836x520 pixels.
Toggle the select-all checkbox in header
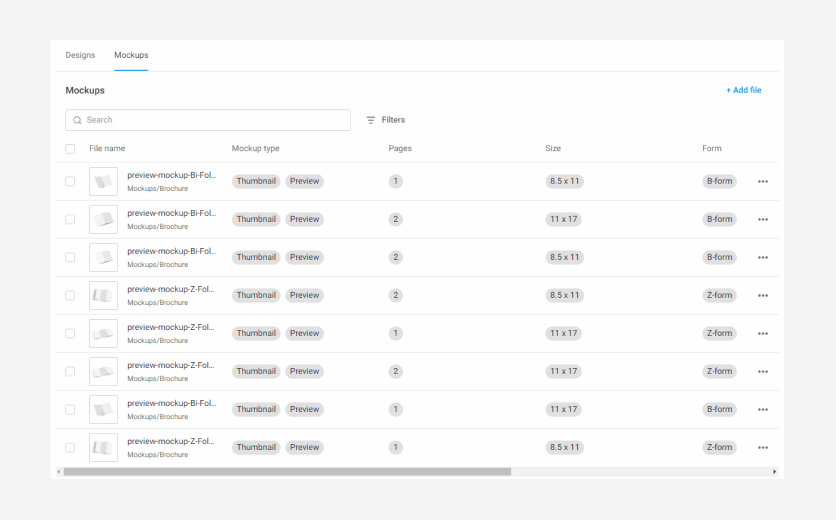click(70, 149)
